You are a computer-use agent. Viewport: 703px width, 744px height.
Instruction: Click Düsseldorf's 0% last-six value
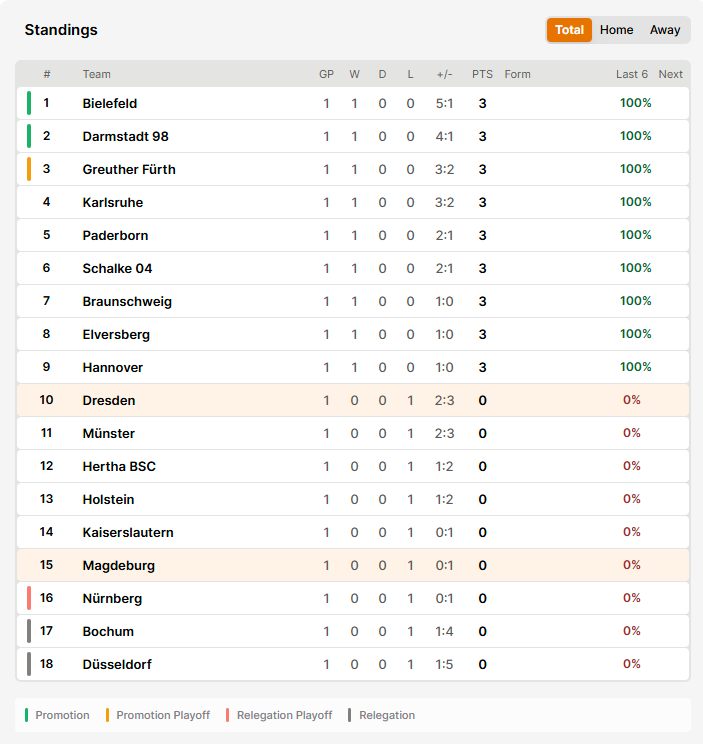click(x=631, y=664)
